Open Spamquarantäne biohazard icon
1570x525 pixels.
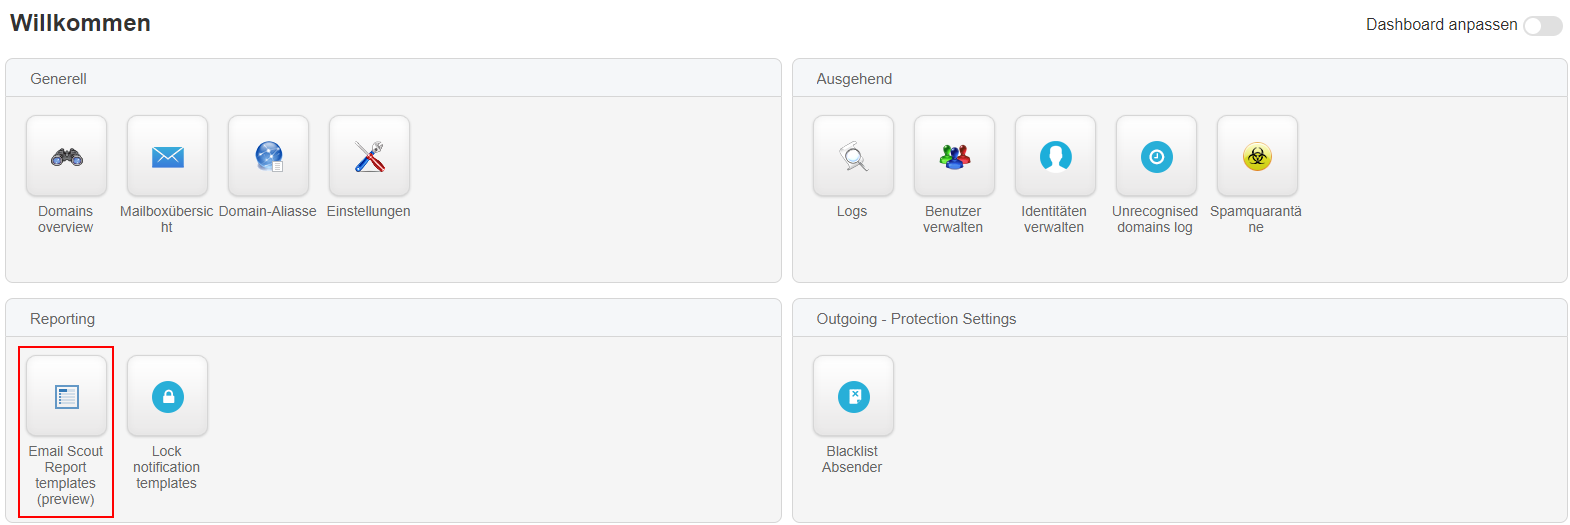pos(1257,156)
